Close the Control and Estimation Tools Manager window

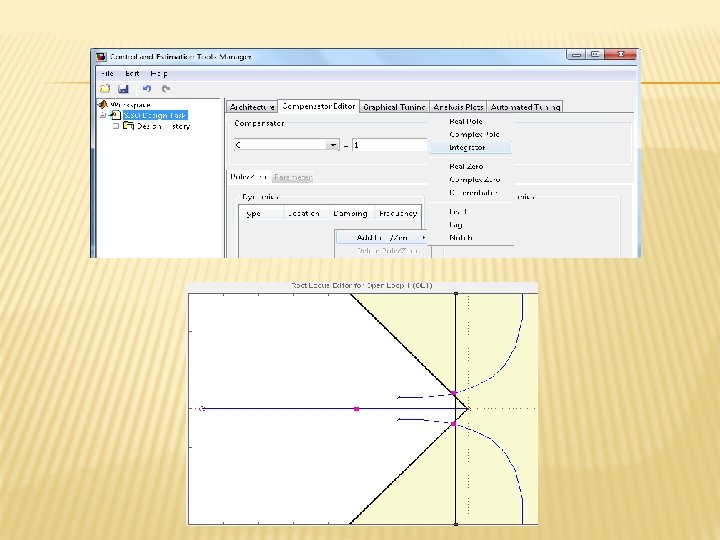(x=620, y=55)
